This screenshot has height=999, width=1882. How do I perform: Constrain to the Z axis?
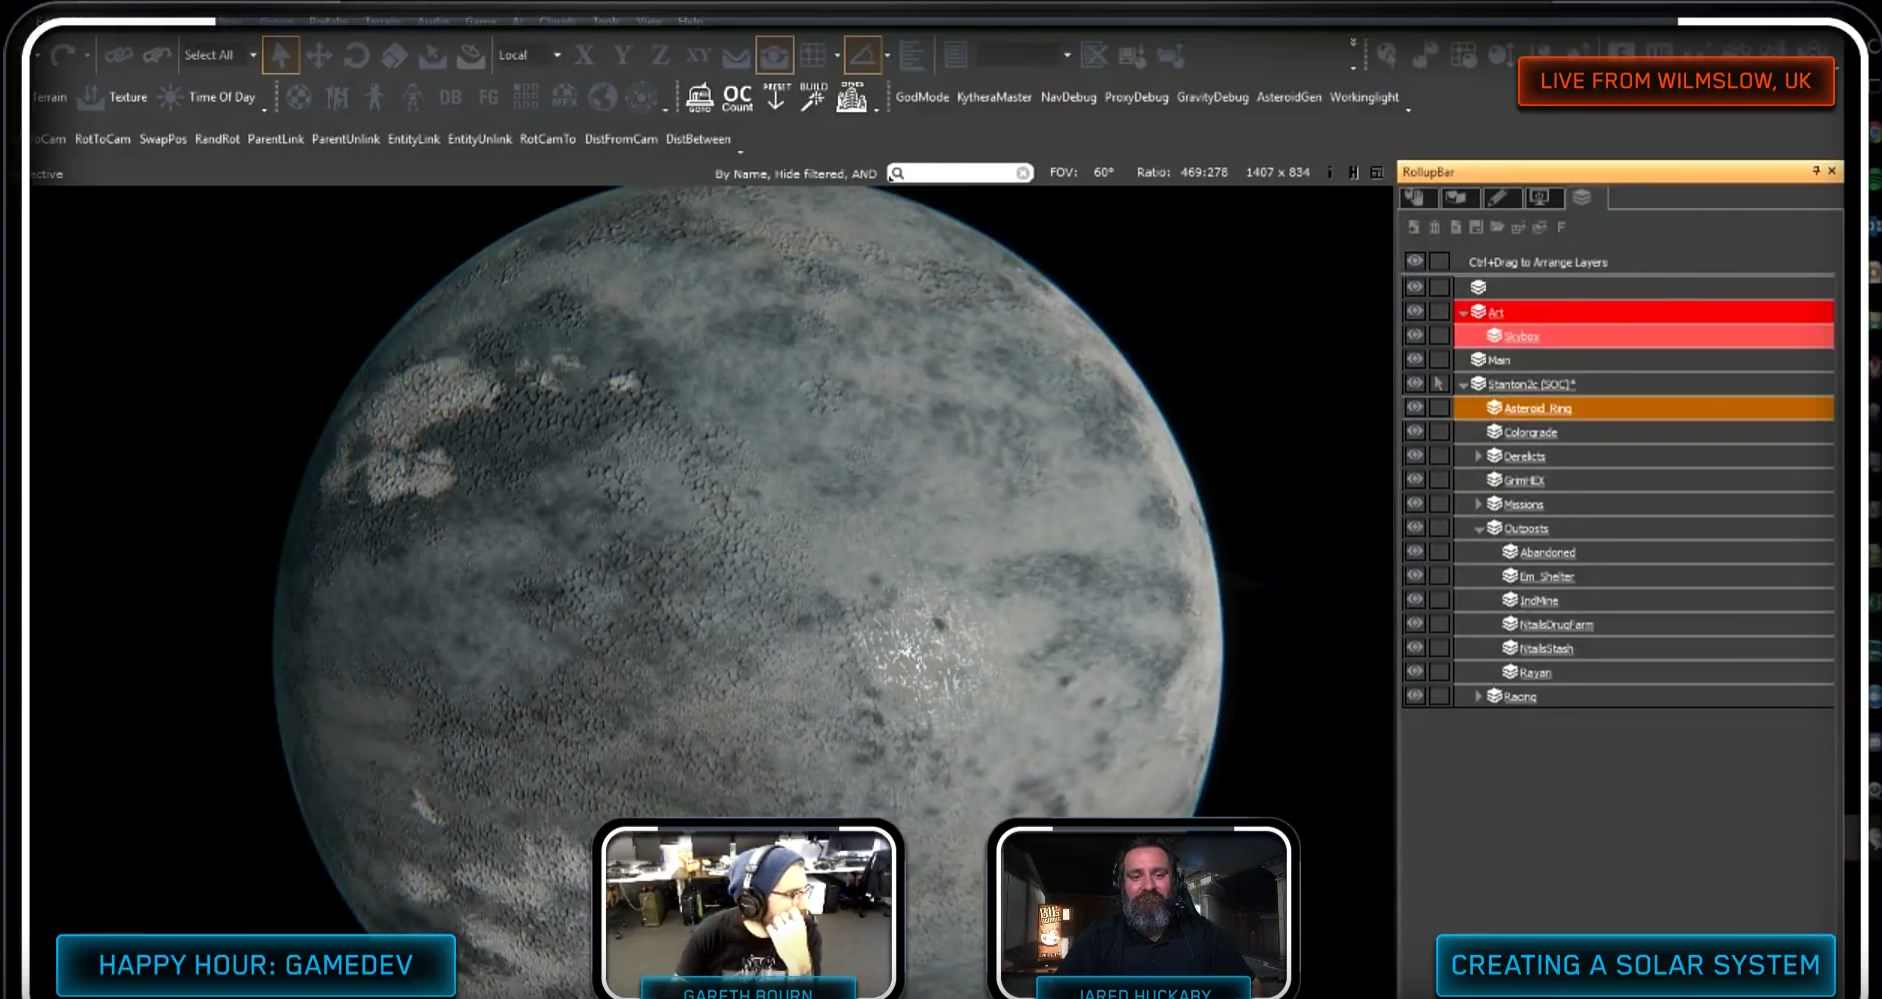point(659,55)
